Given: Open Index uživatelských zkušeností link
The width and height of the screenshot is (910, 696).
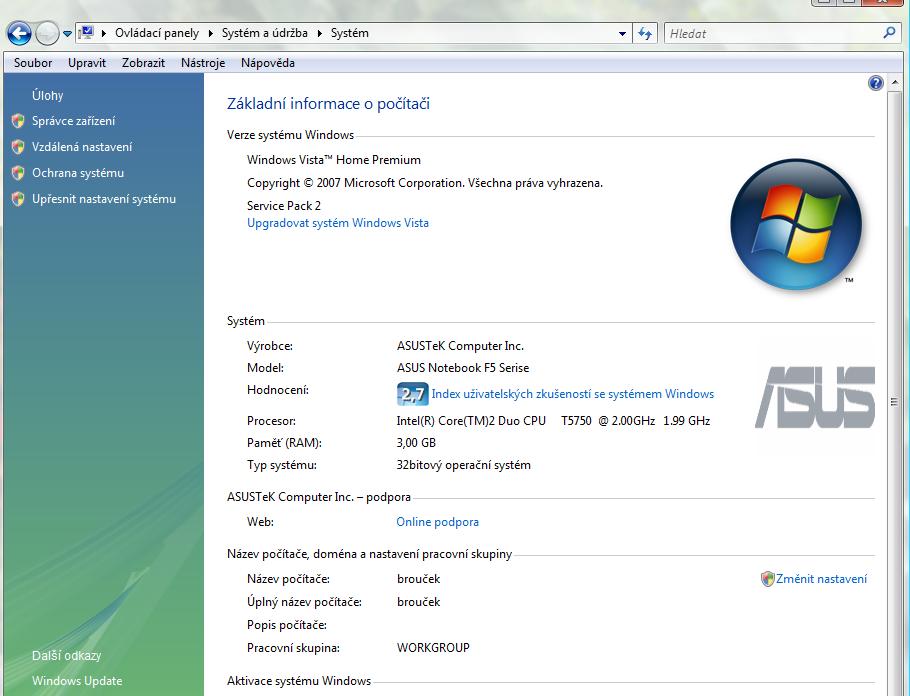Looking at the screenshot, I should 572,394.
